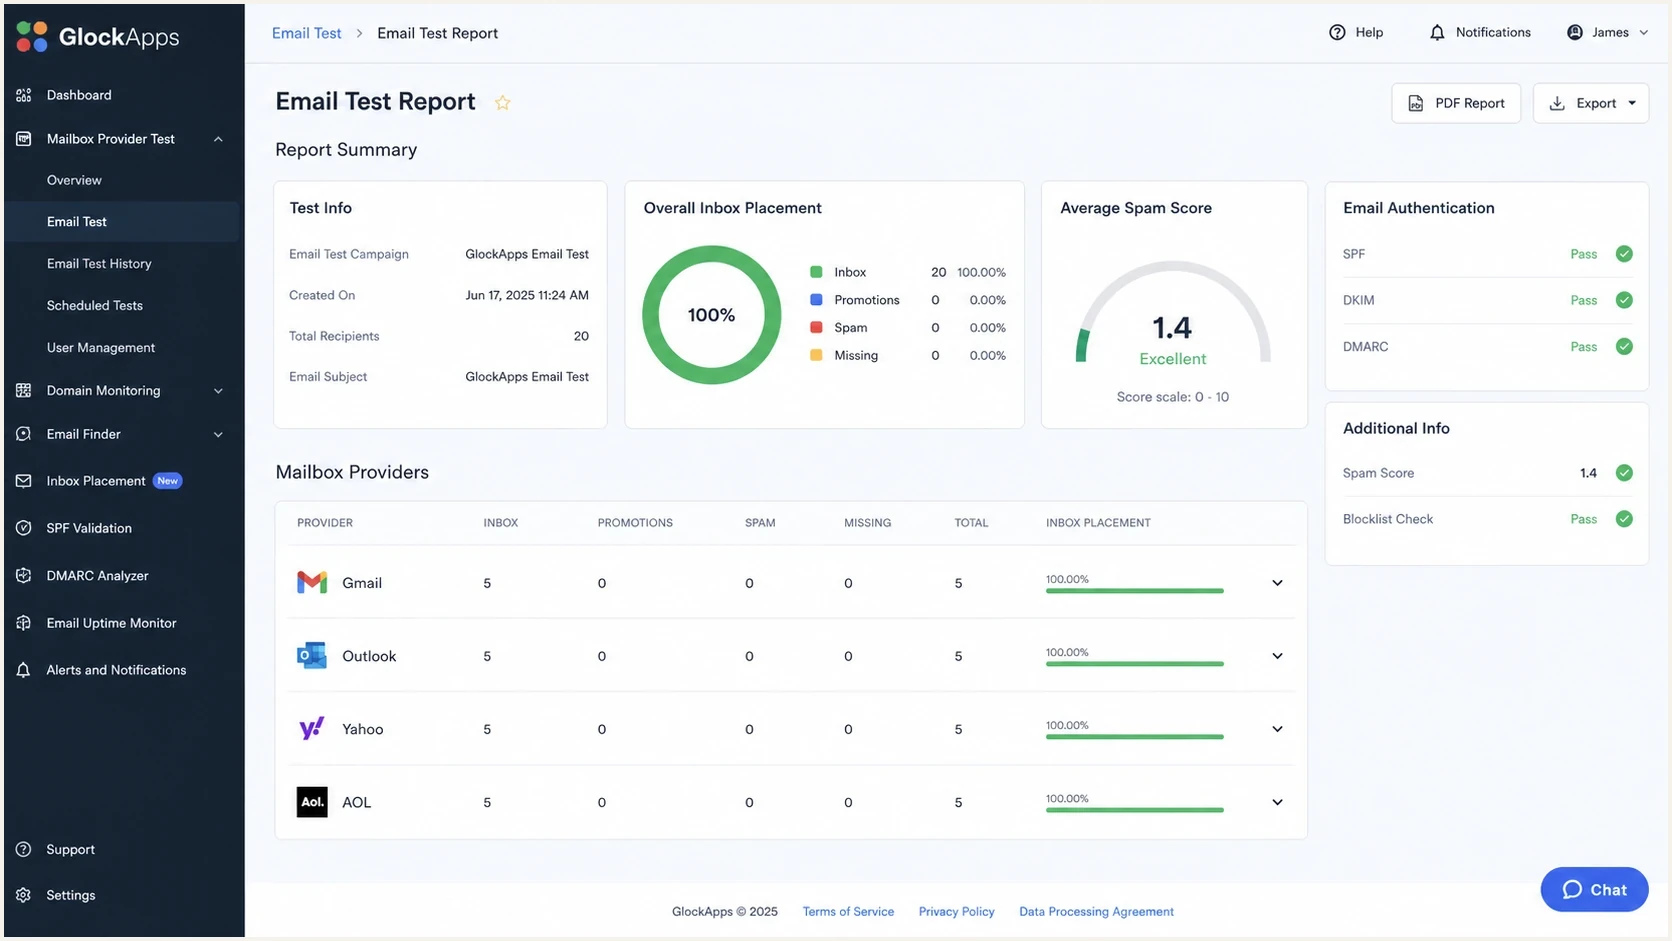The image size is (1672, 941).
Task: Click the Gmail provider logo
Action: coord(312,583)
